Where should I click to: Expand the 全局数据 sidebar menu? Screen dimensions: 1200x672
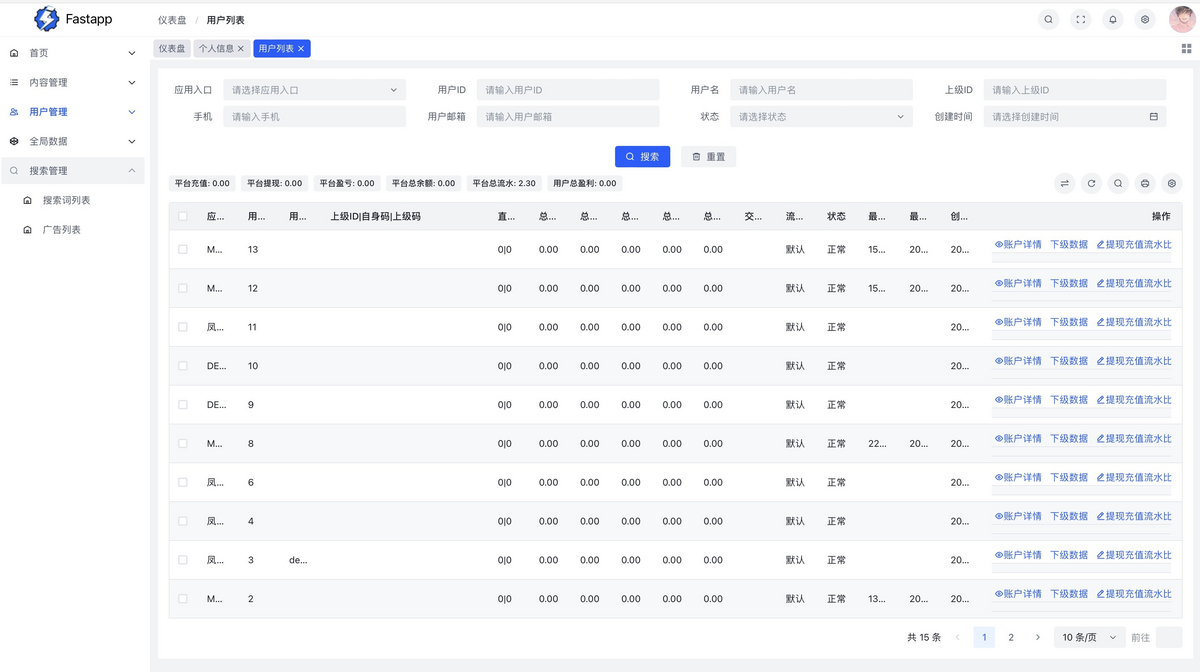pyautogui.click(x=132, y=141)
